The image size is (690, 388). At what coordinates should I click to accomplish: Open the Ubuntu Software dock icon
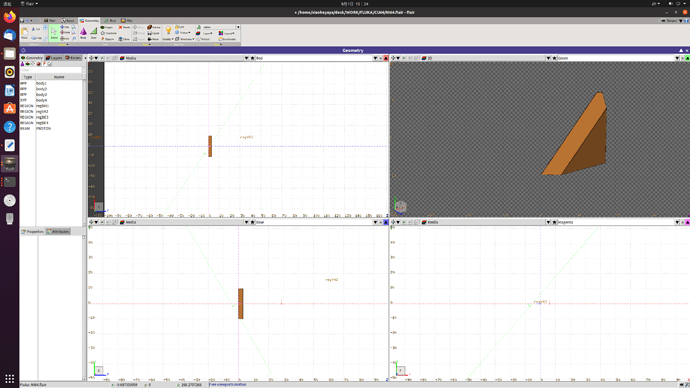pyautogui.click(x=9, y=109)
